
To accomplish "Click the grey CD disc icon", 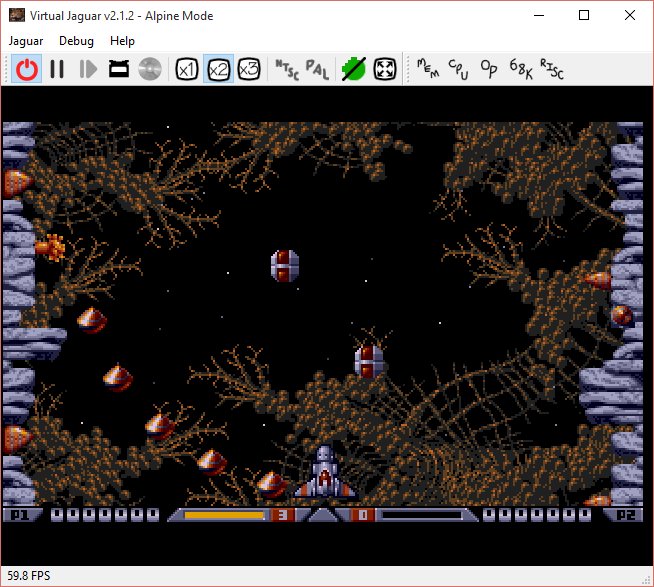I will tap(150, 69).
